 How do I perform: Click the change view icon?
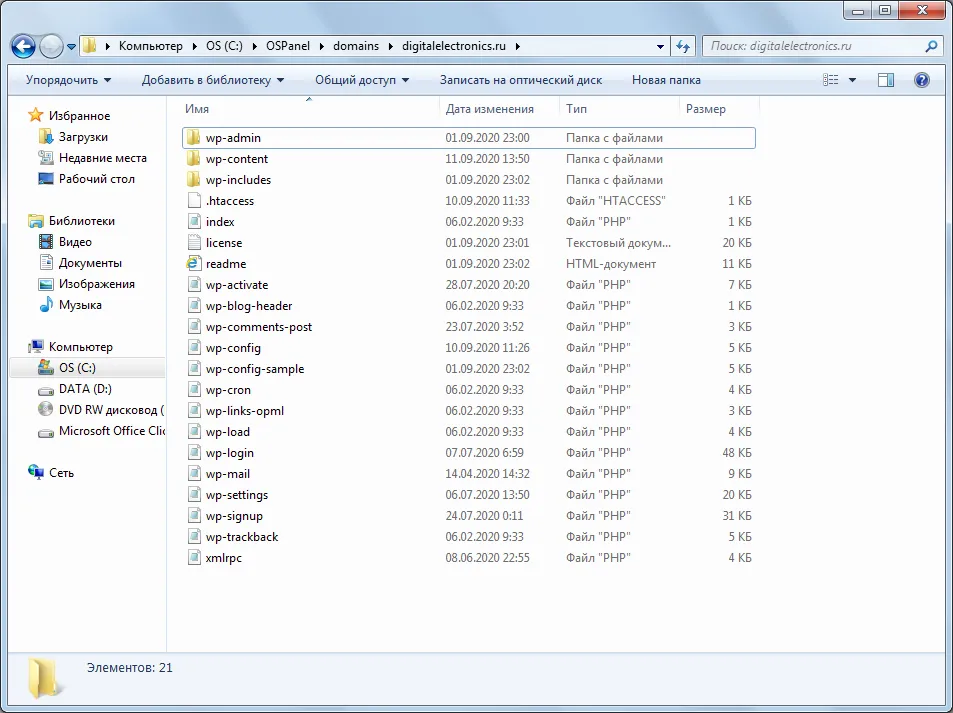pyautogui.click(x=830, y=80)
